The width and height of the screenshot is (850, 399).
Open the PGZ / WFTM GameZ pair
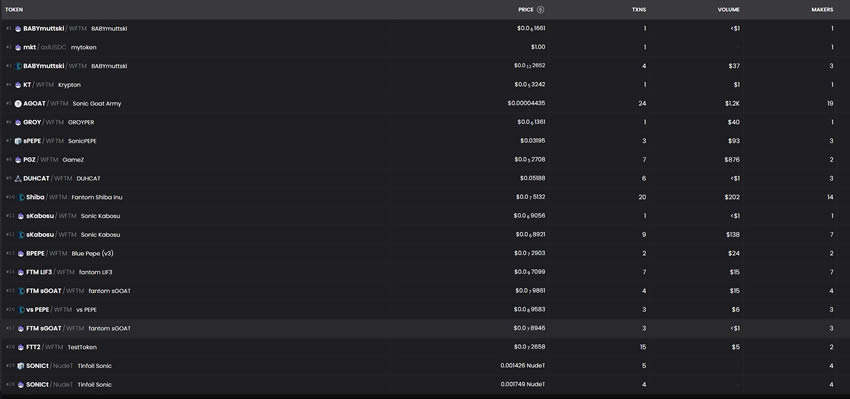425,160
